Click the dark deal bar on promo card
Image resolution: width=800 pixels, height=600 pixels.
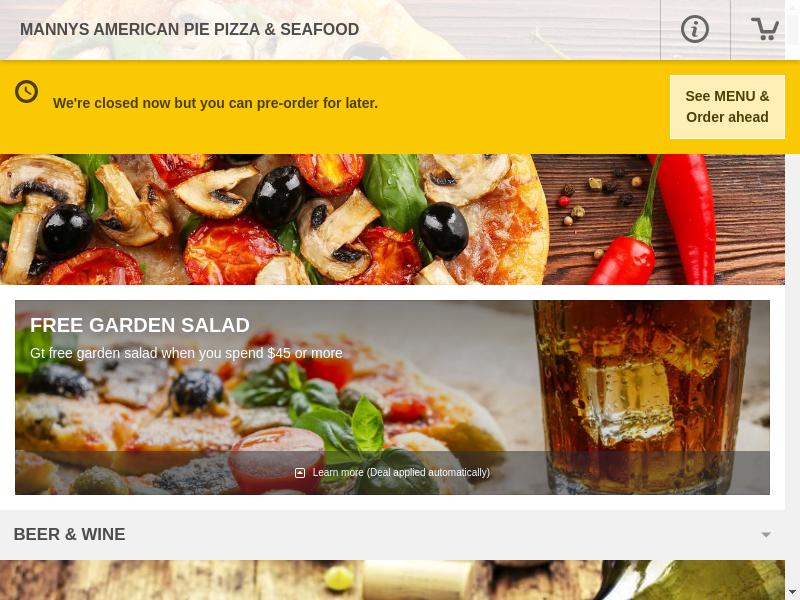(x=392, y=472)
